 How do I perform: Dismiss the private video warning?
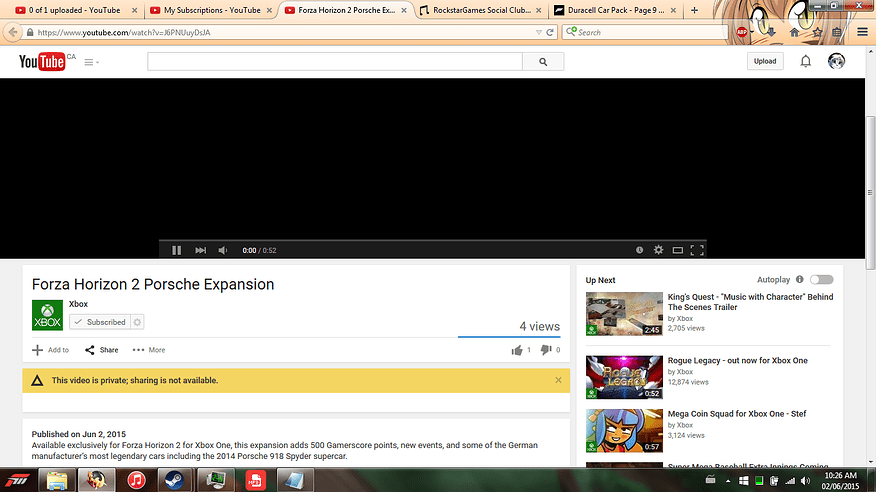coord(558,380)
